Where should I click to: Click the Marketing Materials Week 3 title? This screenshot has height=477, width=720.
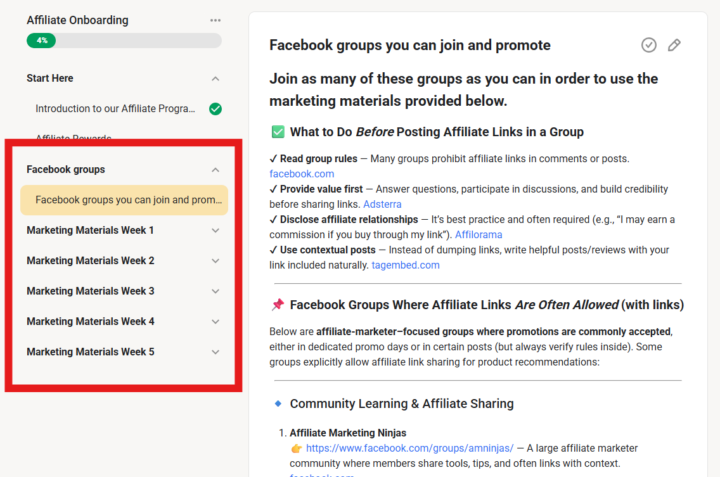90,291
